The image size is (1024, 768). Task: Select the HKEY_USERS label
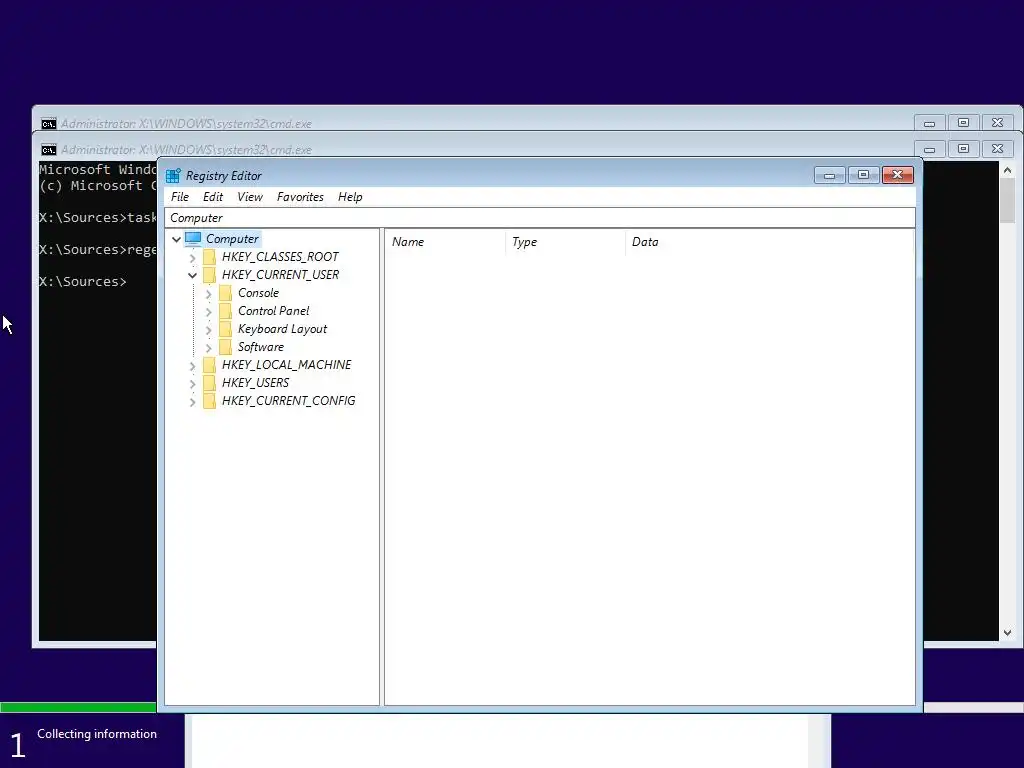(x=255, y=383)
